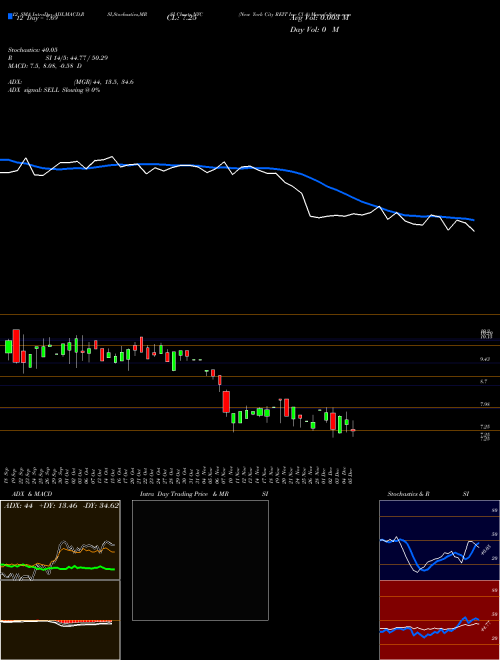The width and height of the screenshot is (500, 660).
Task: Click the 7.98 price axis label
Action: coord(485,404)
